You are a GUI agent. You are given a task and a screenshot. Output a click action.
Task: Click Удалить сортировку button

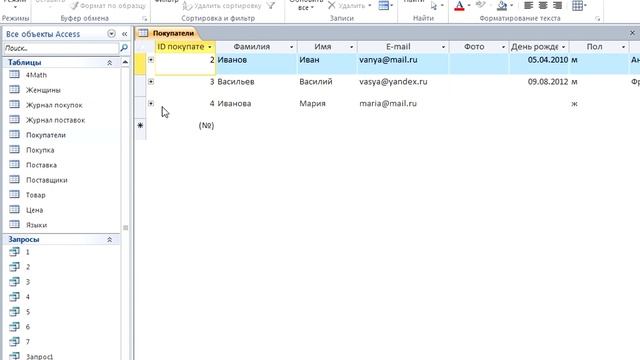tap(222, 6)
